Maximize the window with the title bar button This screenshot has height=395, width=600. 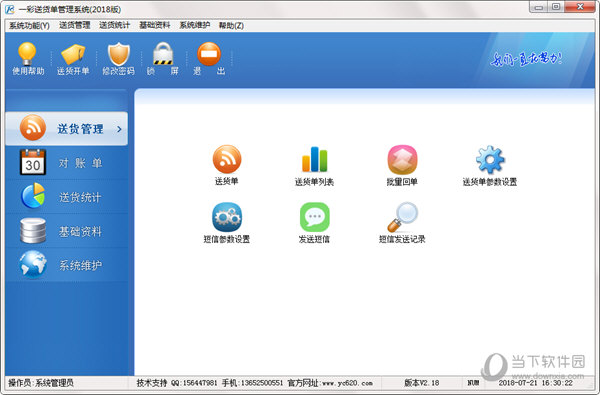[556, 7]
